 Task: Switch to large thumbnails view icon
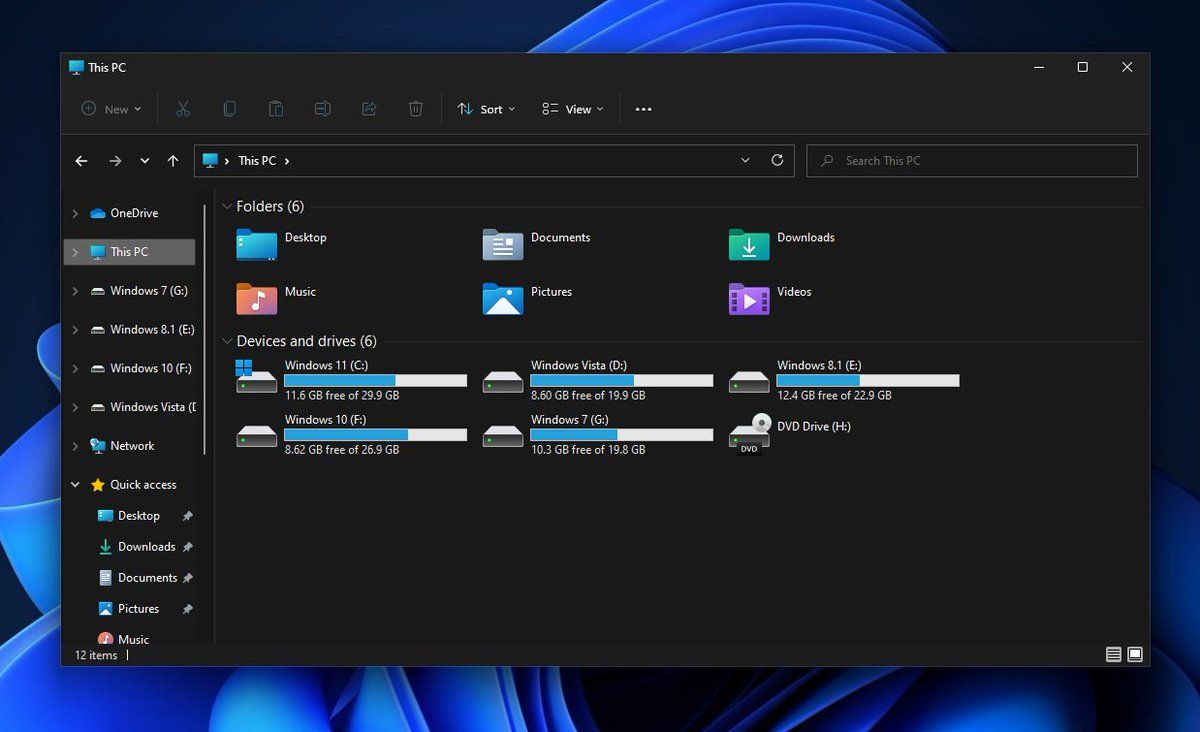(1135, 654)
